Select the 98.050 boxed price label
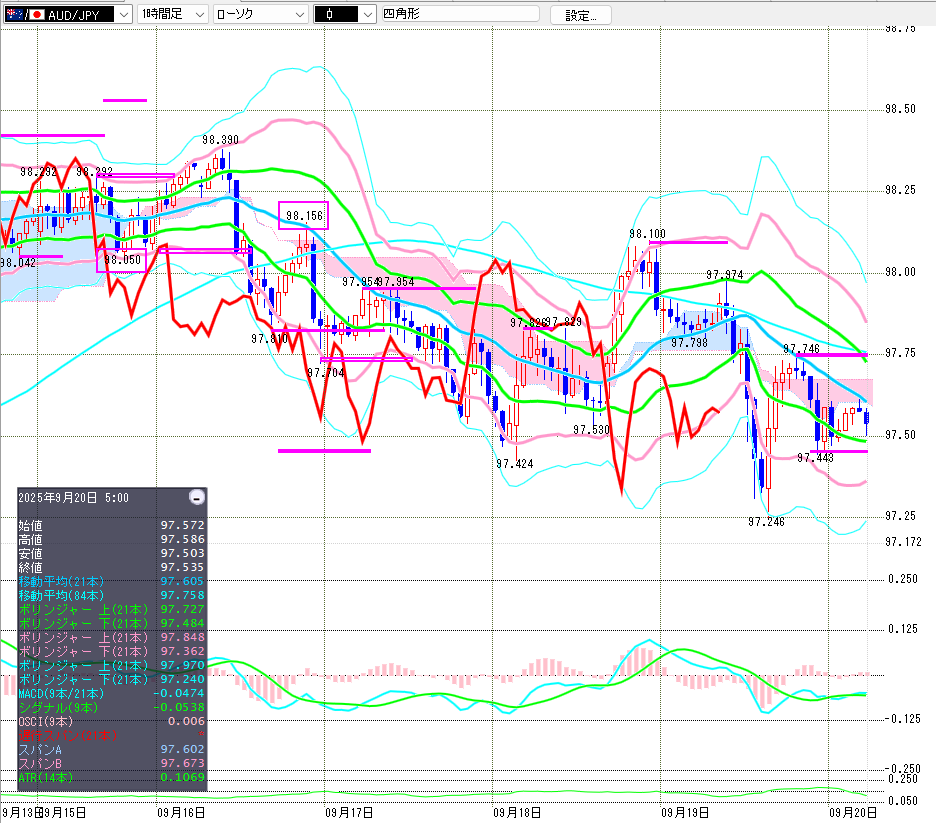 [x=121, y=260]
